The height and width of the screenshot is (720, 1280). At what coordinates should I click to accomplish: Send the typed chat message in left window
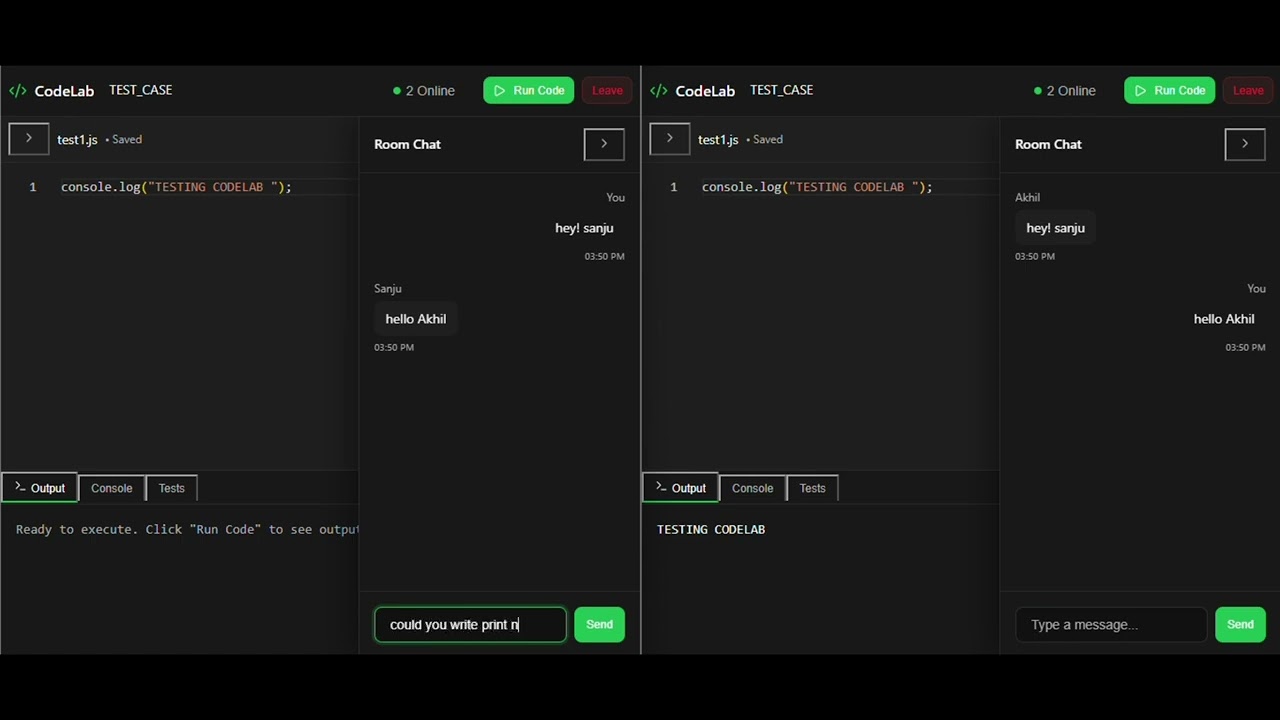(x=599, y=625)
